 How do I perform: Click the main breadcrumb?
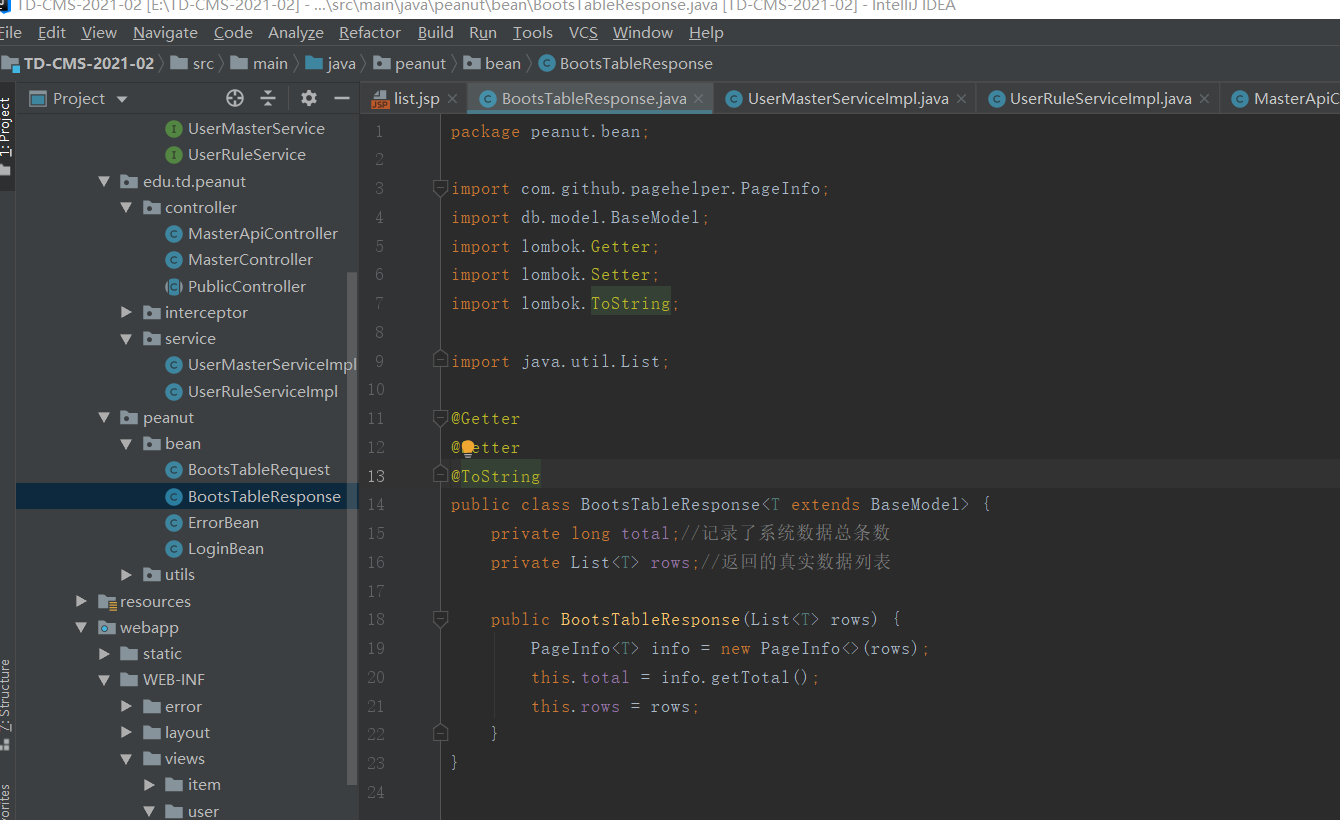point(259,63)
